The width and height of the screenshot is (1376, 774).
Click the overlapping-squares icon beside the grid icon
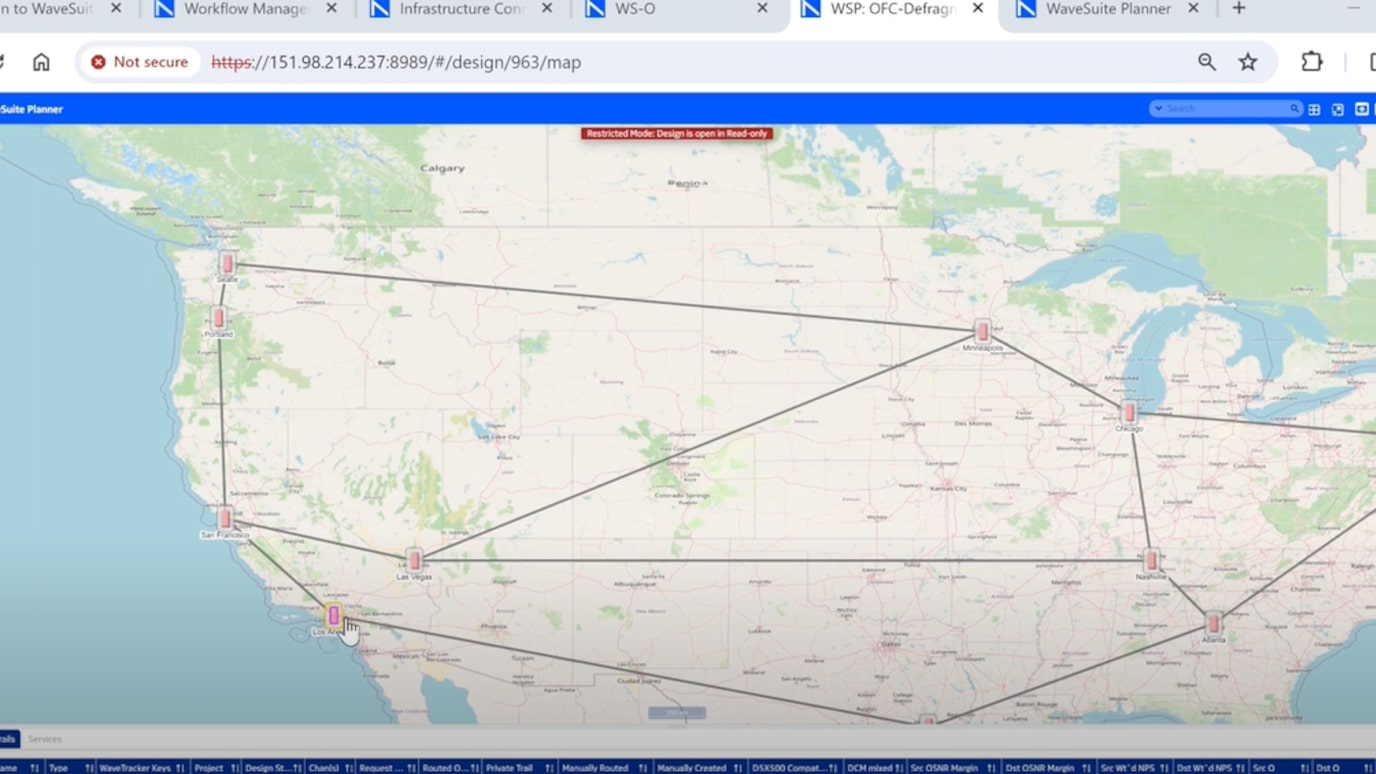(x=1338, y=109)
